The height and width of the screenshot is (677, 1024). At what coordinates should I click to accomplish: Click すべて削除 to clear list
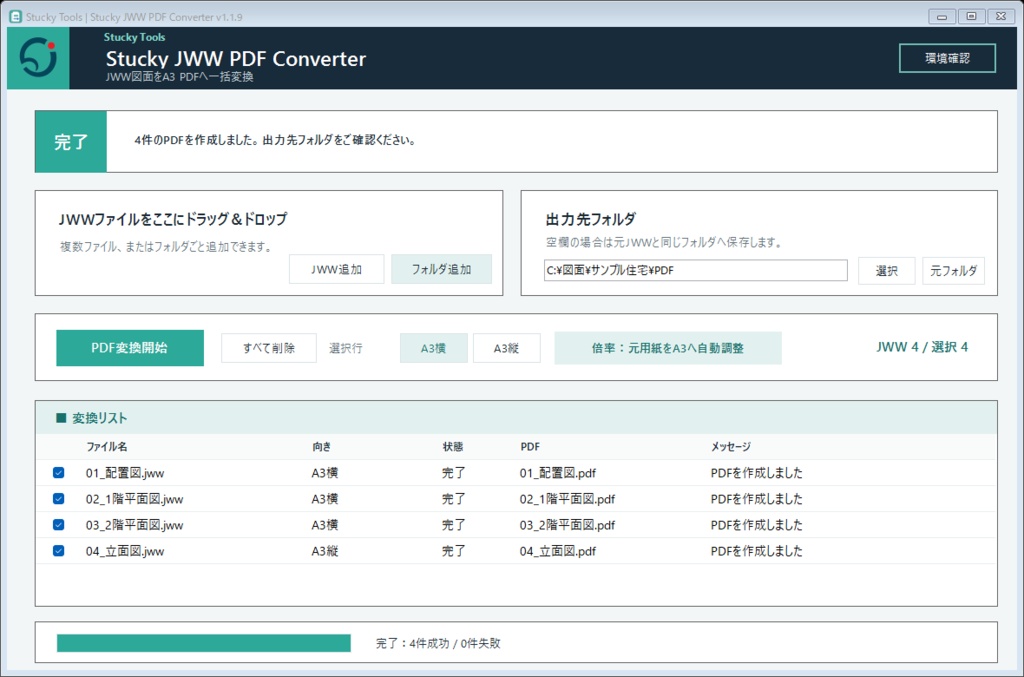[x=269, y=348]
